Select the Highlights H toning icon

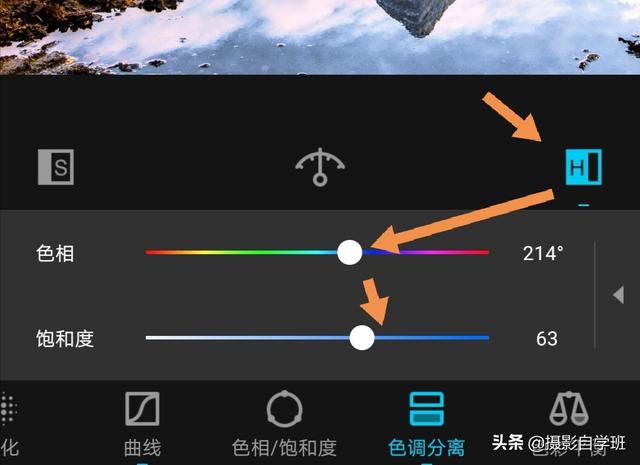point(583,167)
